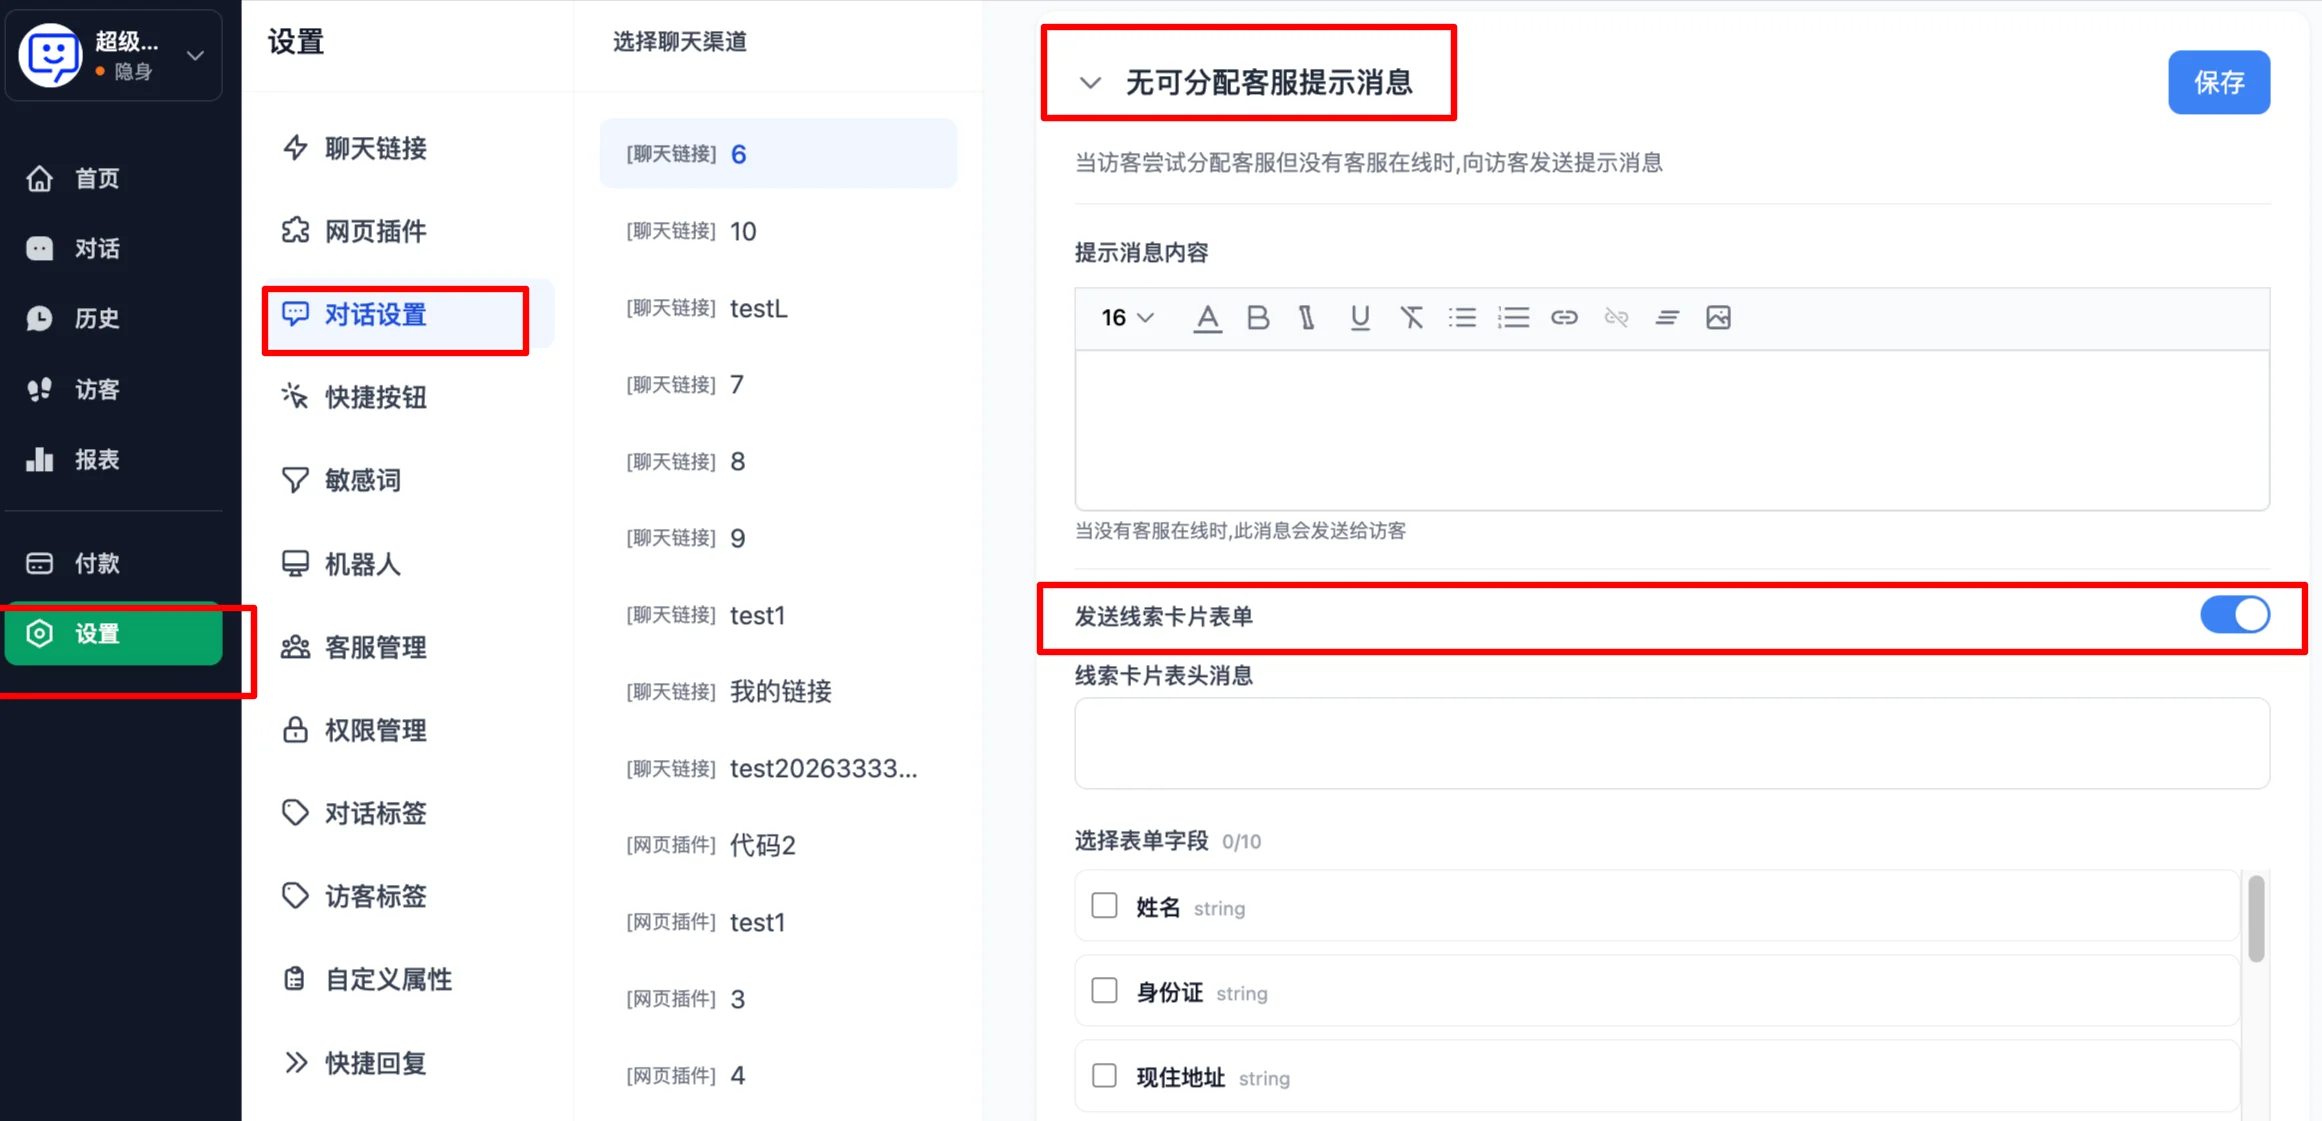
Task: Disable the 发送线索卡片表单 switch
Action: pos(2235,616)
